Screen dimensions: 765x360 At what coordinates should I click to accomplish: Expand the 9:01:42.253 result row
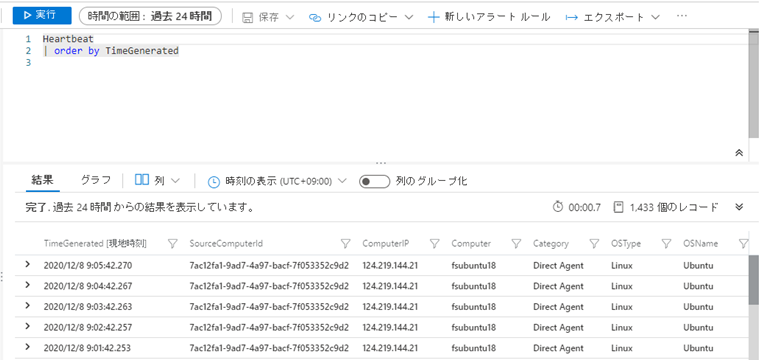pyautogui.click(x=27, y=346)
